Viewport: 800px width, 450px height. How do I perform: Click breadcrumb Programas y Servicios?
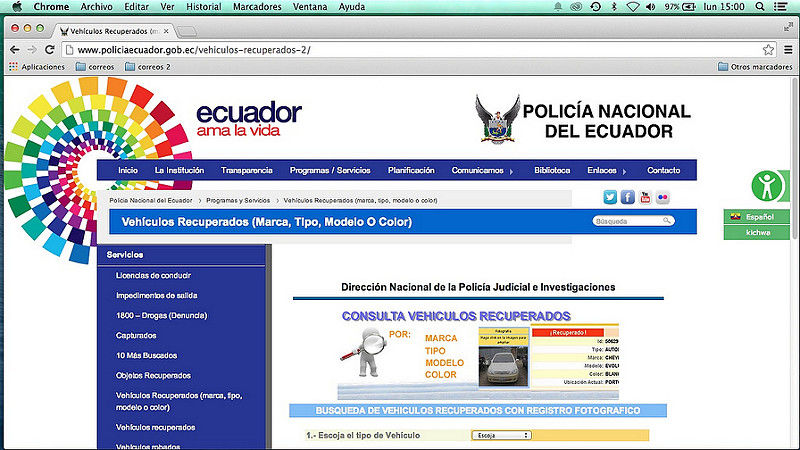[x=238, y=201]
